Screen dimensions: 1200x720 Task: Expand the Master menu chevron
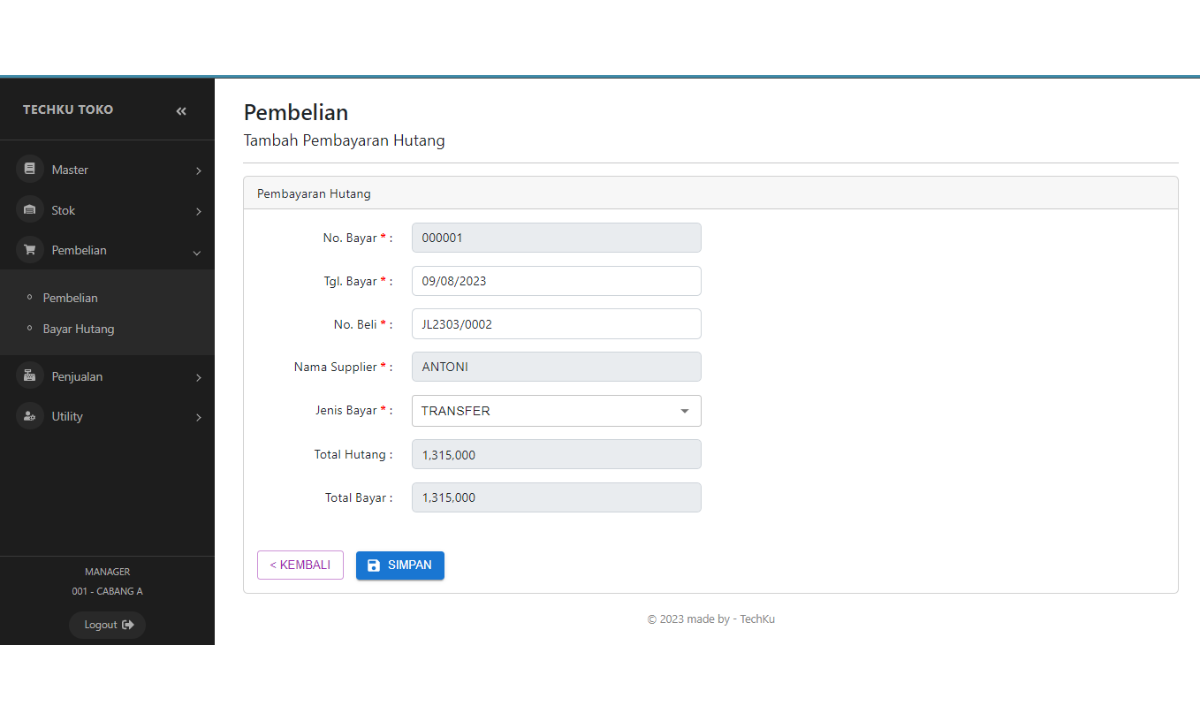point(198,171)
